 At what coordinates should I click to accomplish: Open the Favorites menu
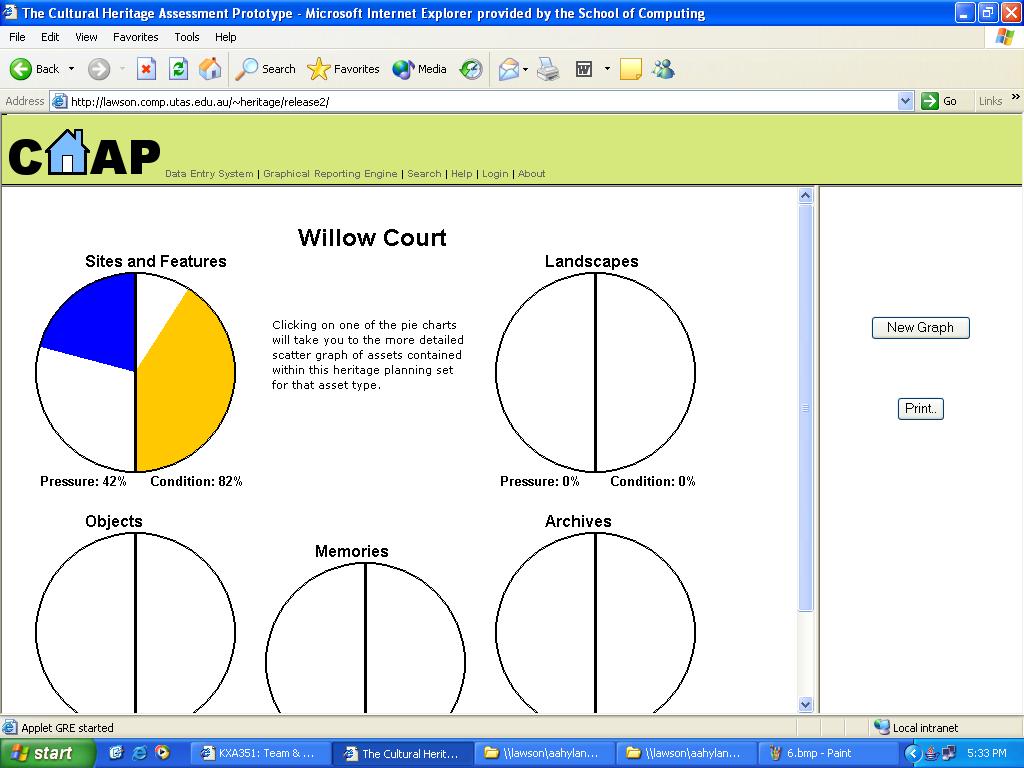[135, 37]
